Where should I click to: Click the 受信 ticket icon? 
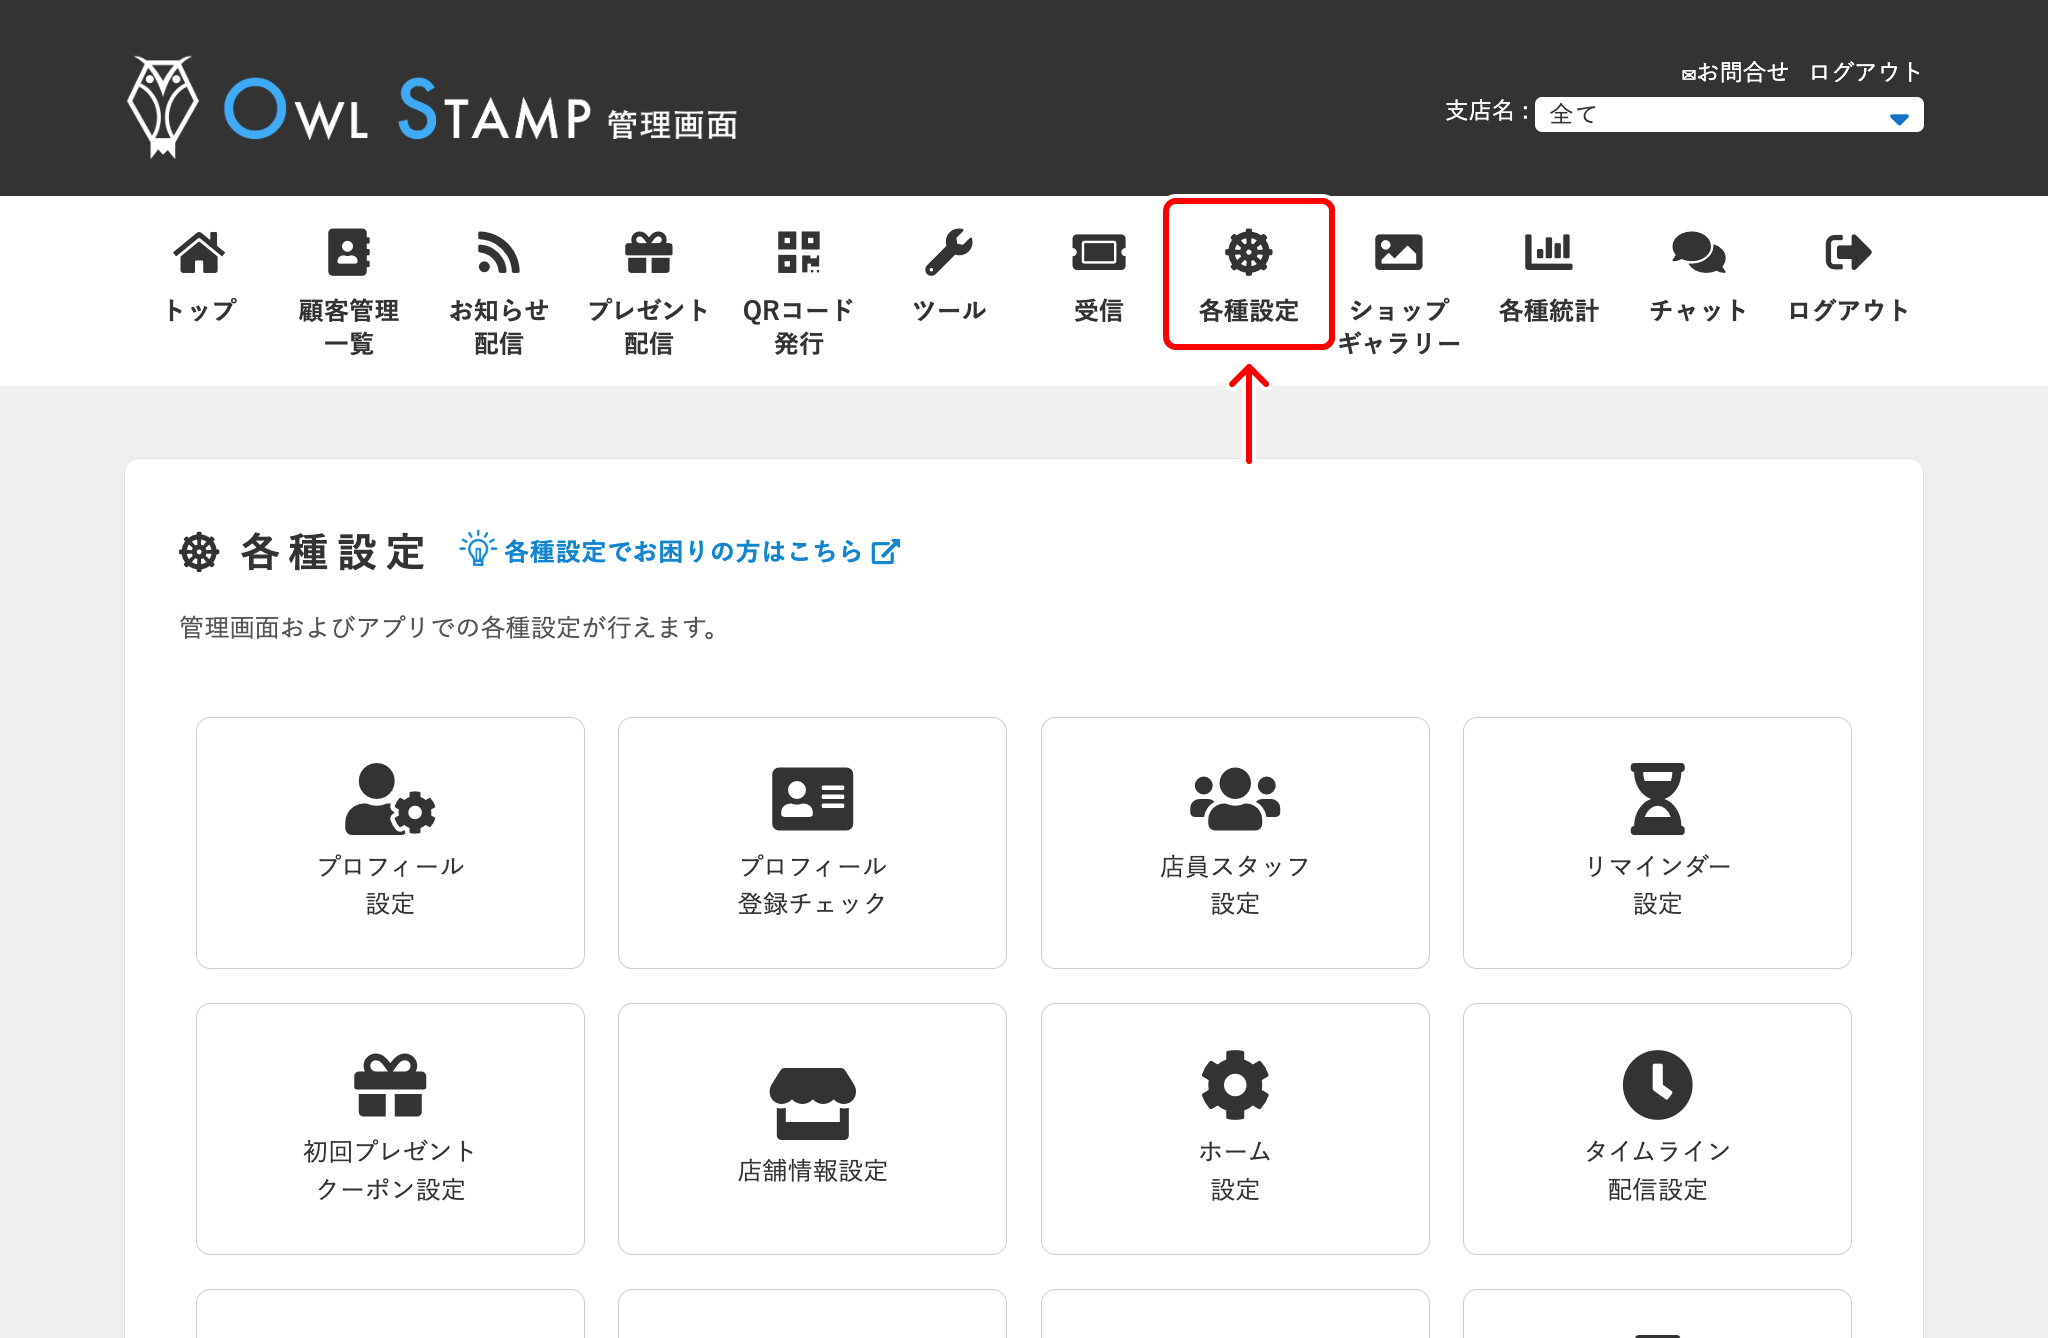click(x=1099, y=252)
